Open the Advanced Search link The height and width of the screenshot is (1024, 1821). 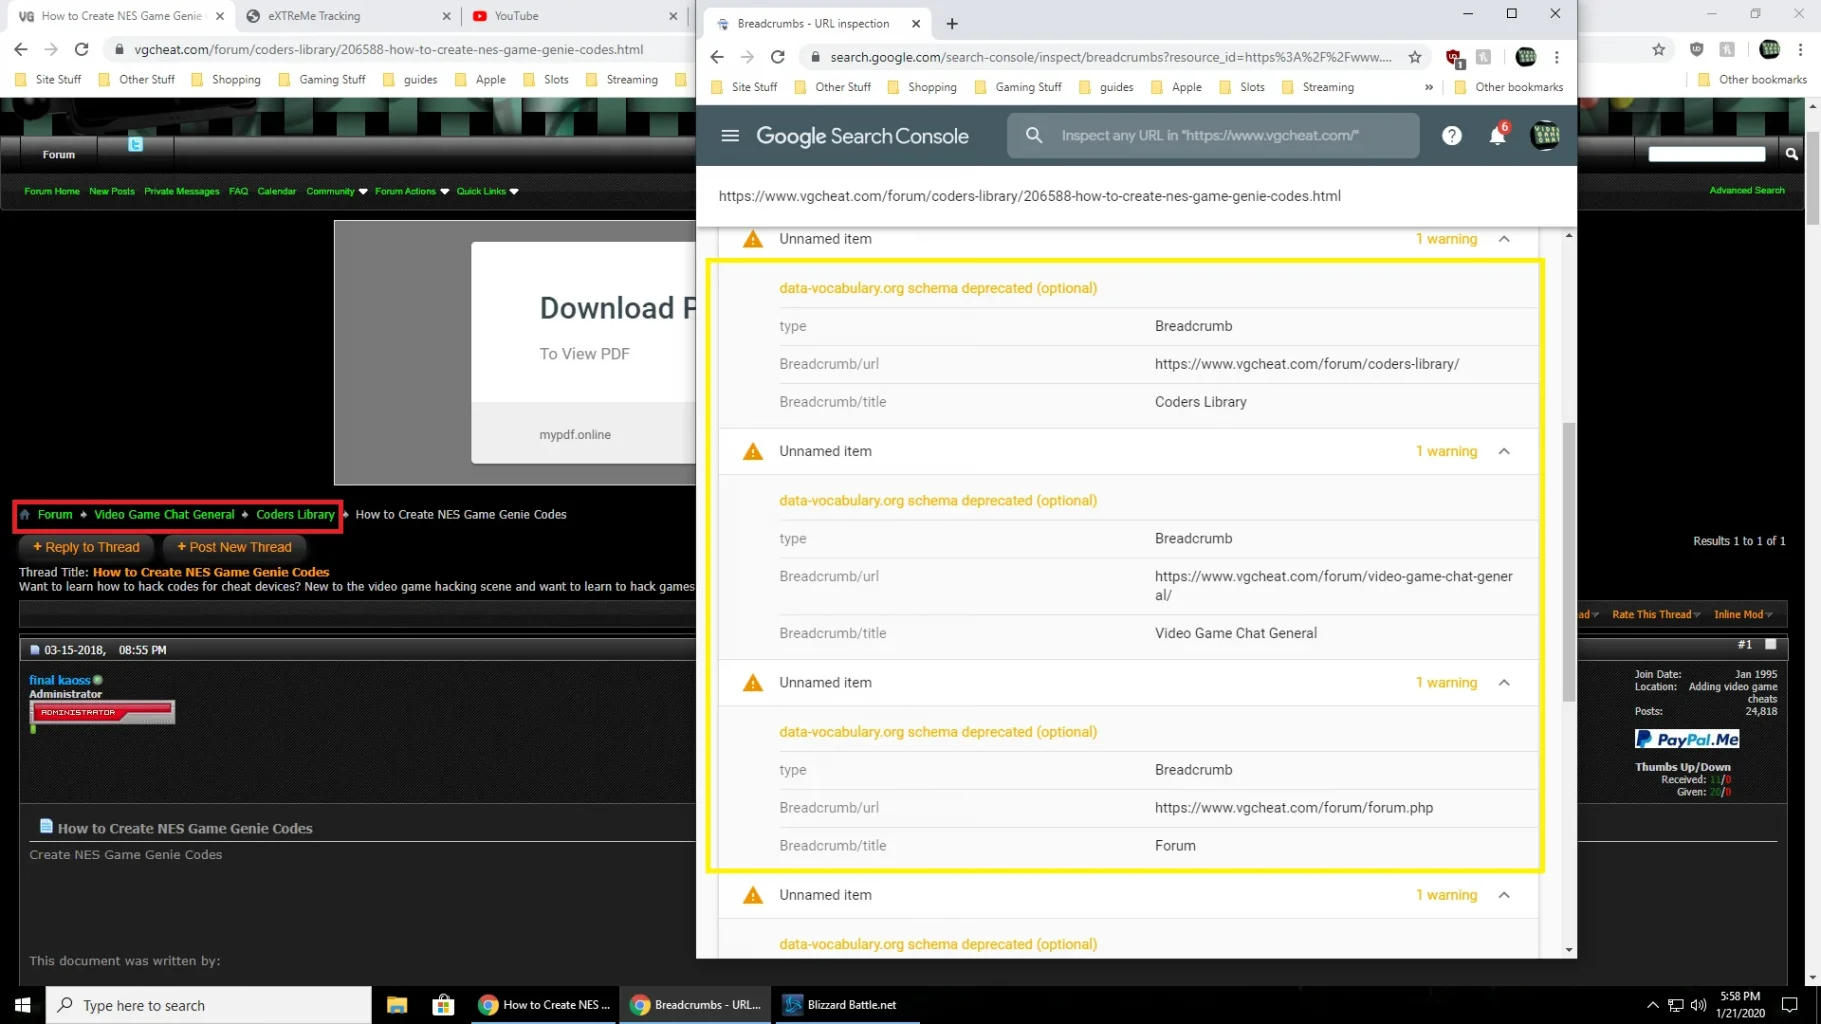[1746, 190]
